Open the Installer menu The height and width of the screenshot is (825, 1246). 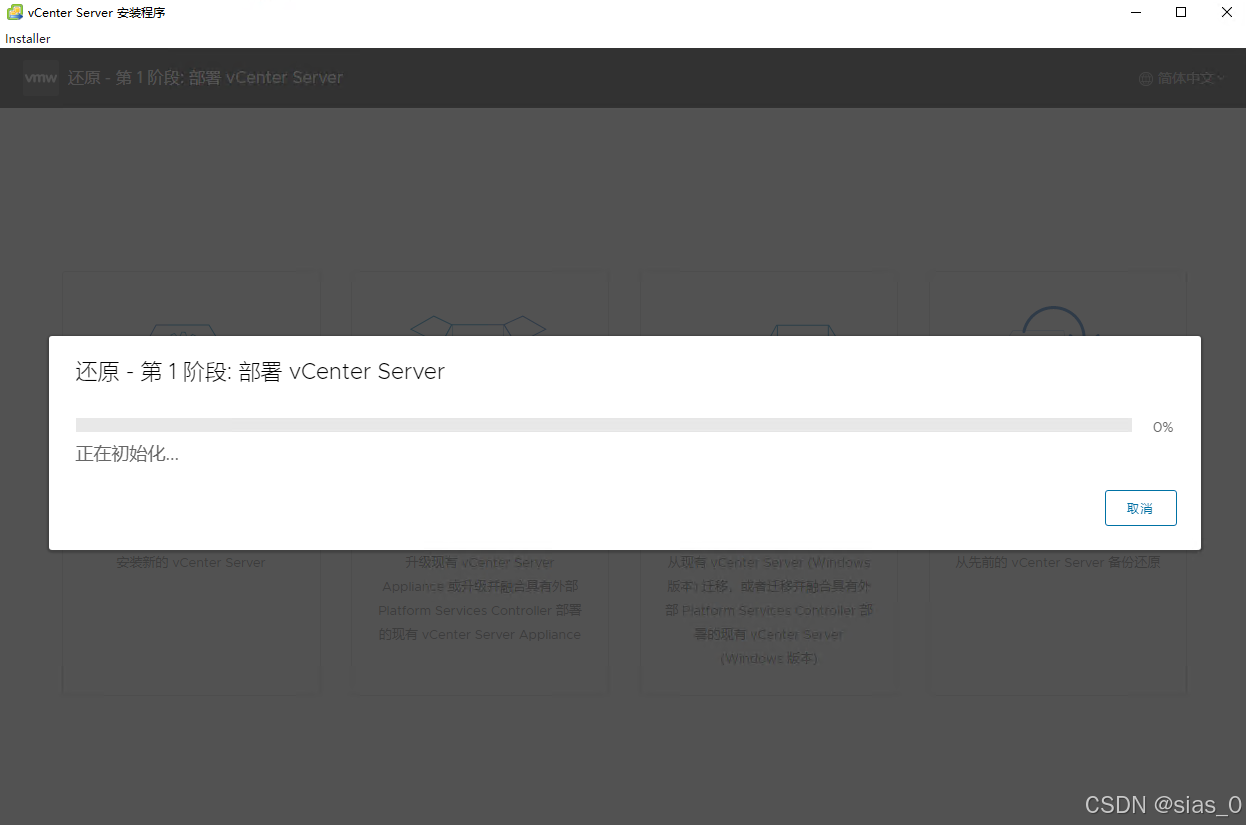pyautogui.click(x=28, y=39)
